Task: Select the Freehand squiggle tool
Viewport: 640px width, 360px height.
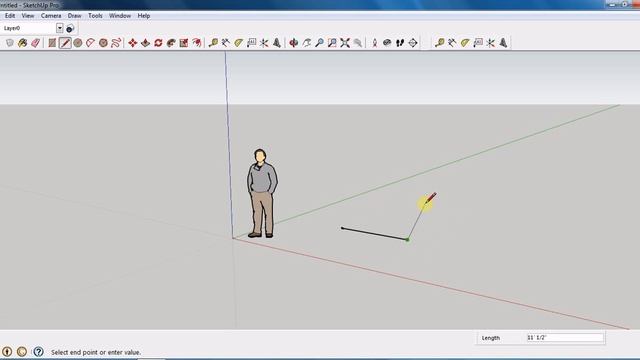Action: pyautogui.click(x=116, y=42)
